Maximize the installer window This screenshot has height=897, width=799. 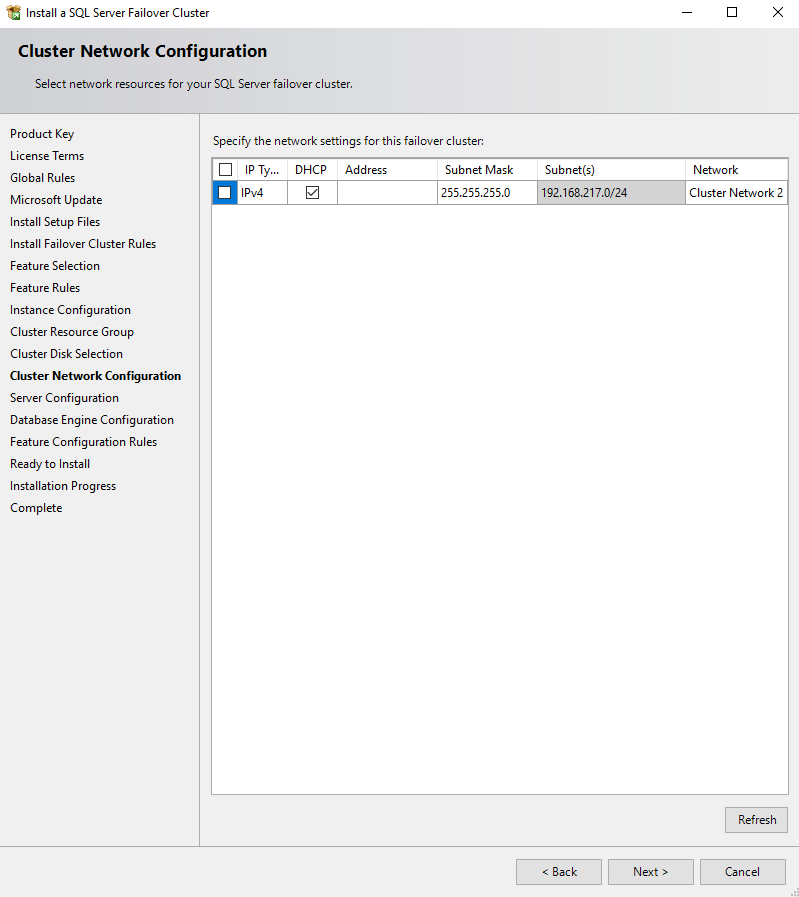click(732, 12)
